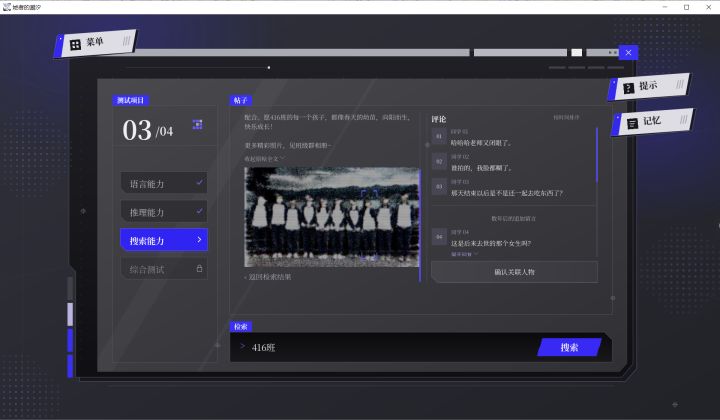This screenshot has height=420, width=720.
Task: Click the 帖子 section label
Action: [241, 100]
